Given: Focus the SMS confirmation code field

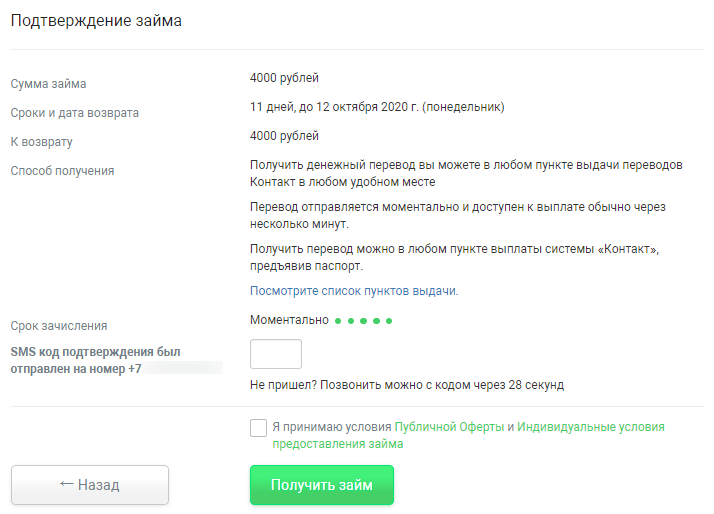Looking at the screenshot, I should point(275,354).
